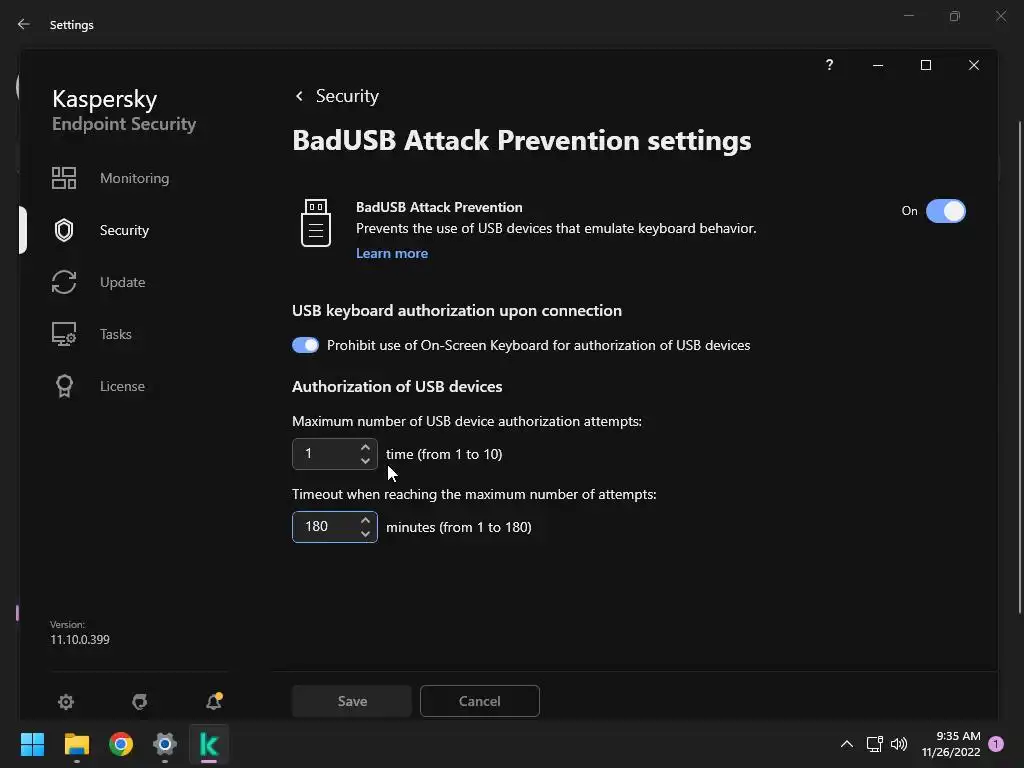The width and height of the screenshot is (1024, 768).
Task: Increase authorization attempts with up arrow
Action: click(365, 447)
